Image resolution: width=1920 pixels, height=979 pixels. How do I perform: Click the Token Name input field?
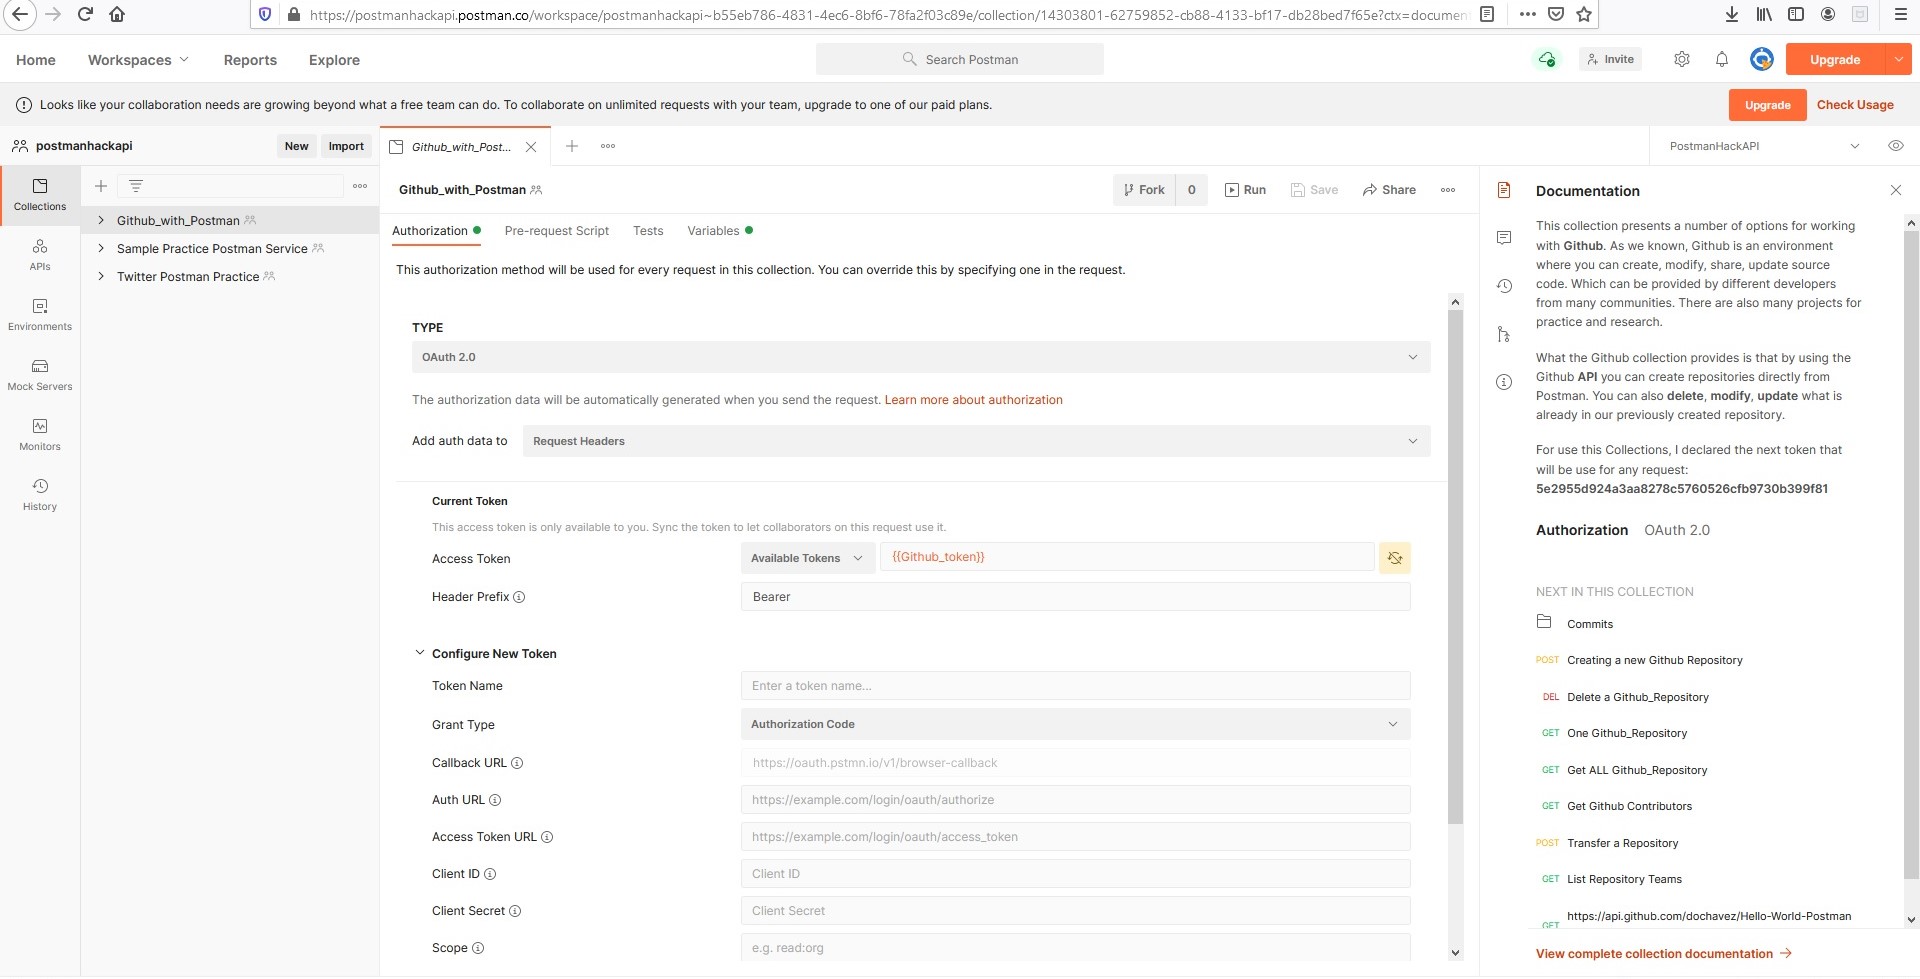pyautogui.click(x=1075, y=686)
